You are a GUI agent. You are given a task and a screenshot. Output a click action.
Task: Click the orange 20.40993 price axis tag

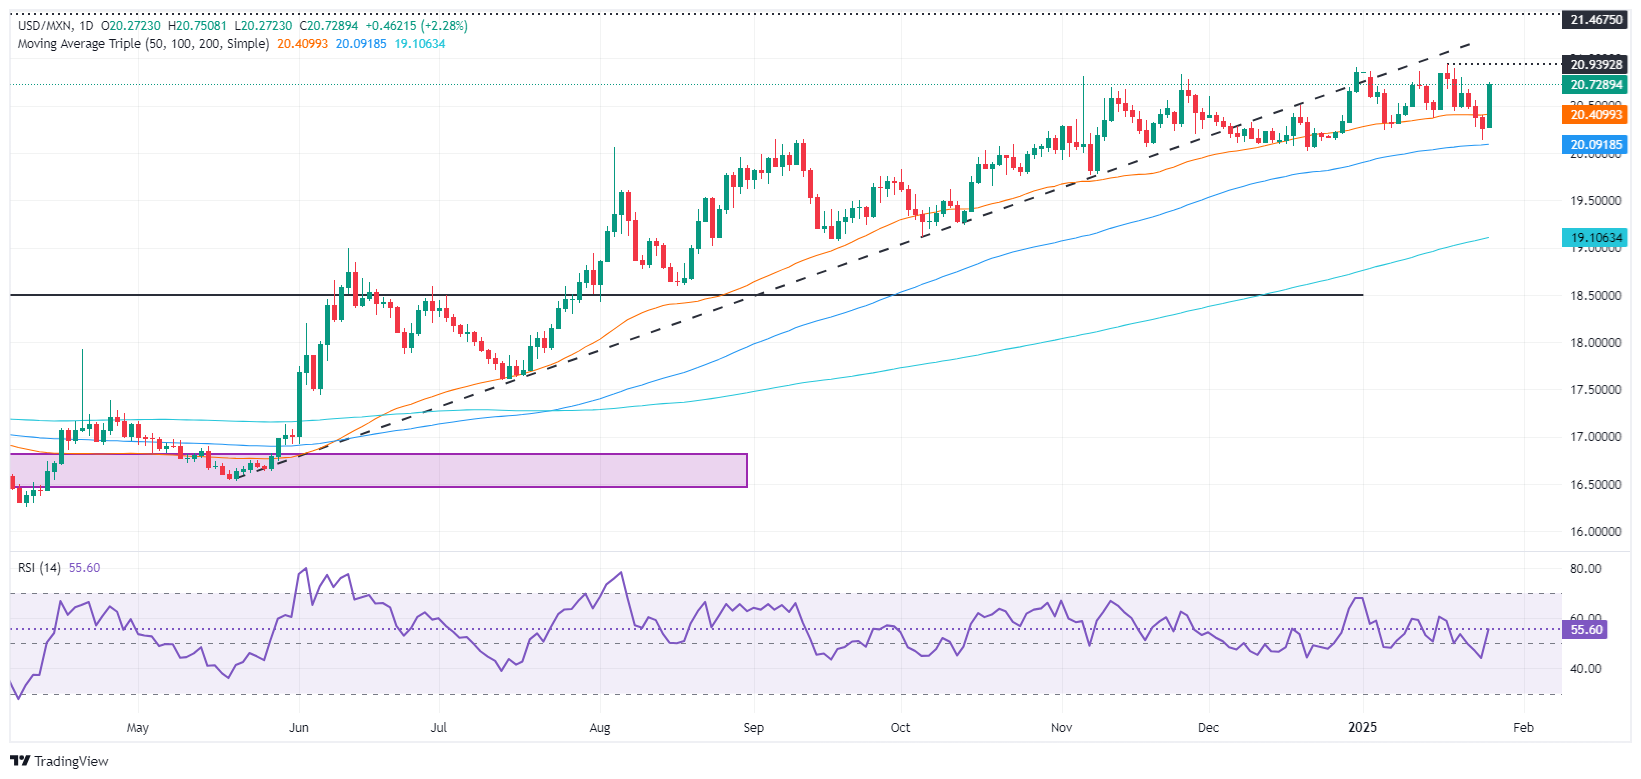pos(1595,115)
